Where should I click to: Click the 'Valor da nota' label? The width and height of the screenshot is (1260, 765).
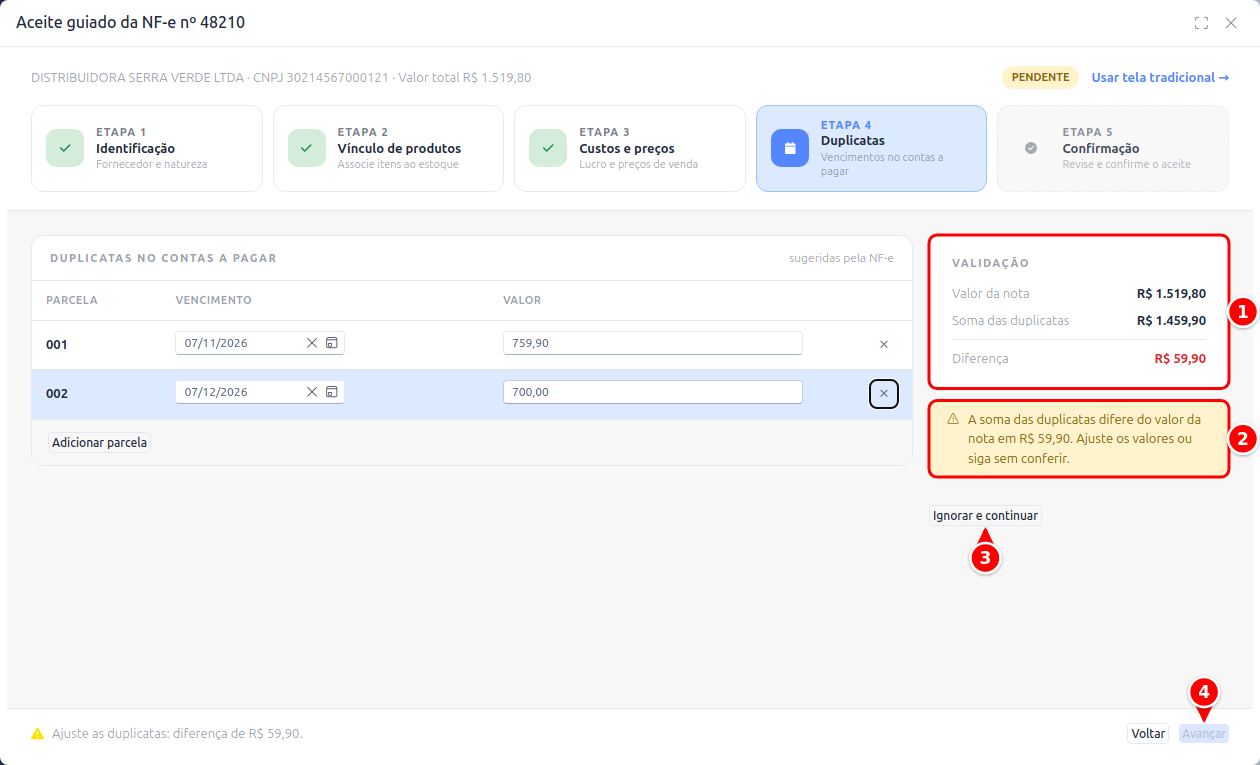point(991,294)
